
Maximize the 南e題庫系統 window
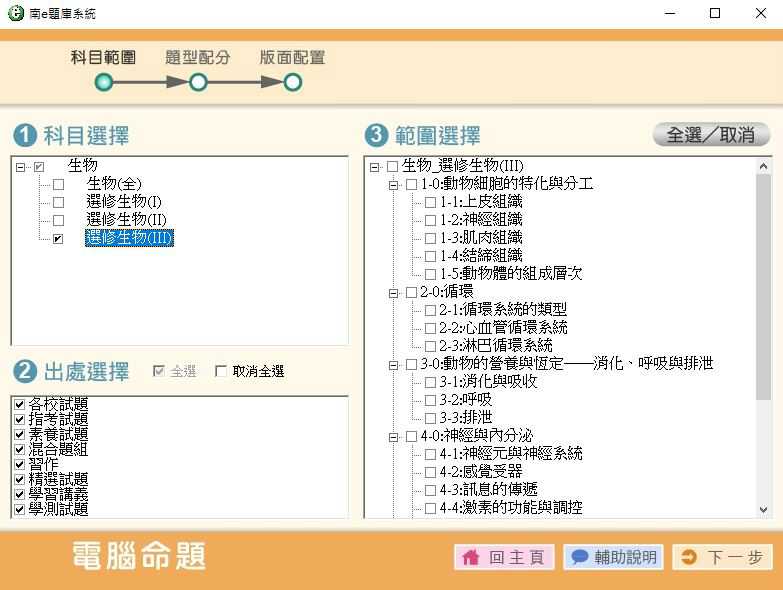tap(715, 13)
